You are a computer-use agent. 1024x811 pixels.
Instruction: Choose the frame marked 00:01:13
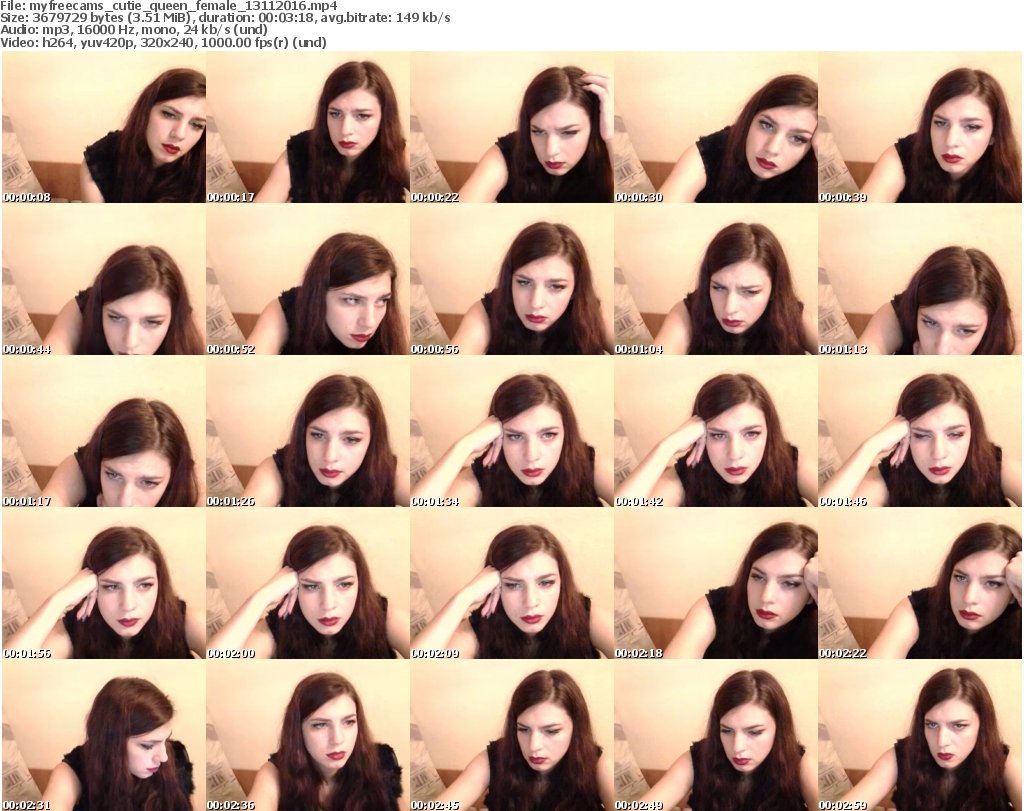(x=920, y=279)
